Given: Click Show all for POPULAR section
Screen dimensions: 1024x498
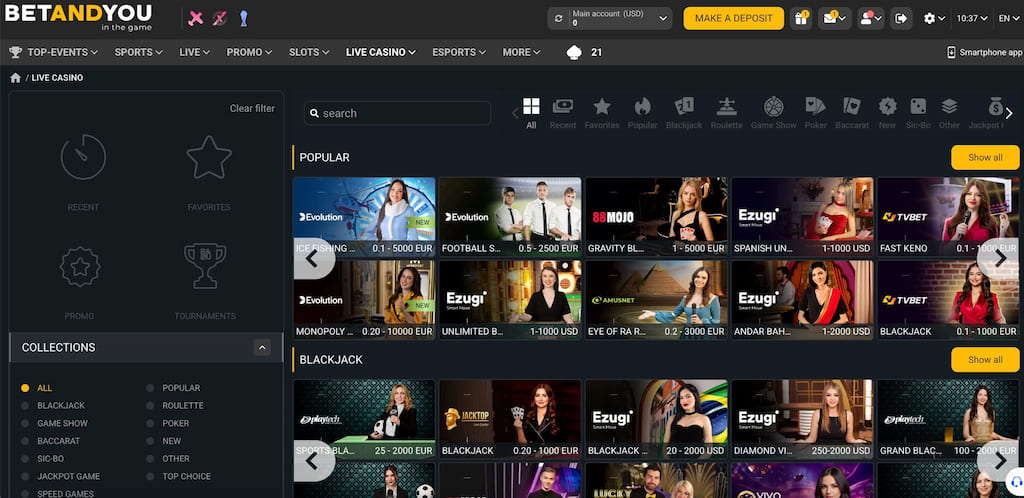Looking at the screenshot, I should (x=985, y=157).
